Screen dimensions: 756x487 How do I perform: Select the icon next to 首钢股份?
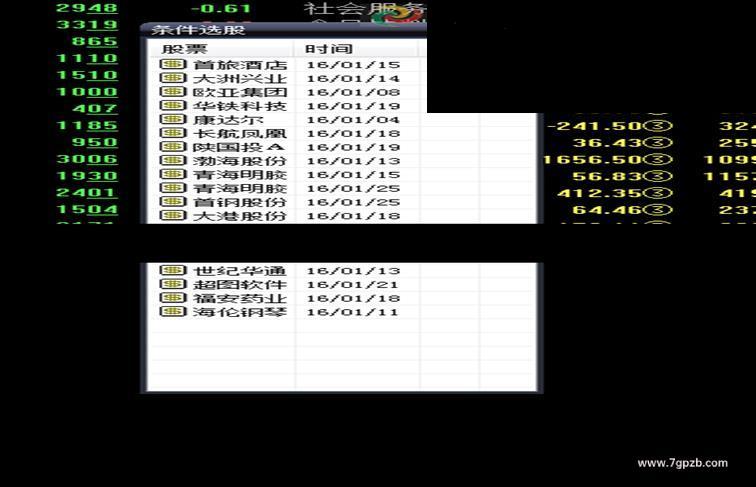[173, 202]
